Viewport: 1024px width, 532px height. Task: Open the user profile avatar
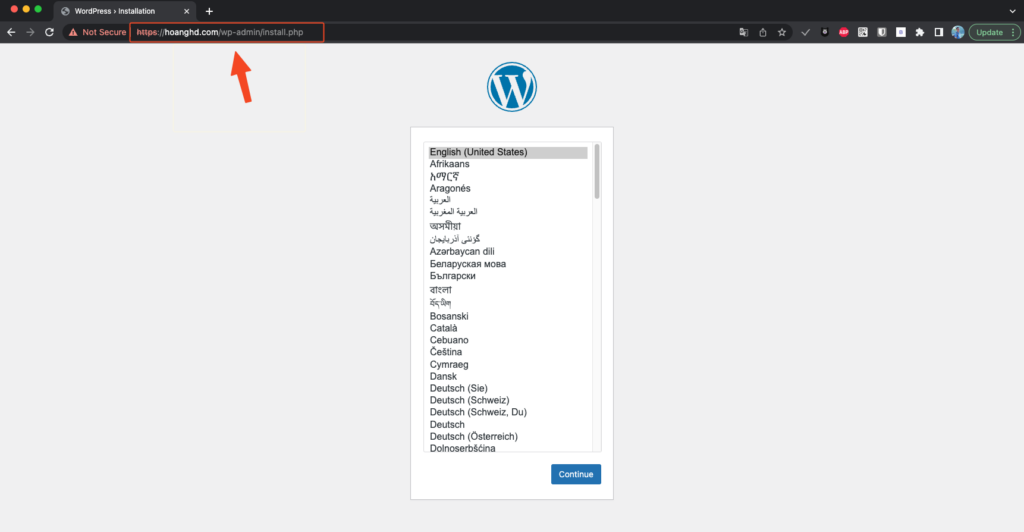coord(957,32)
